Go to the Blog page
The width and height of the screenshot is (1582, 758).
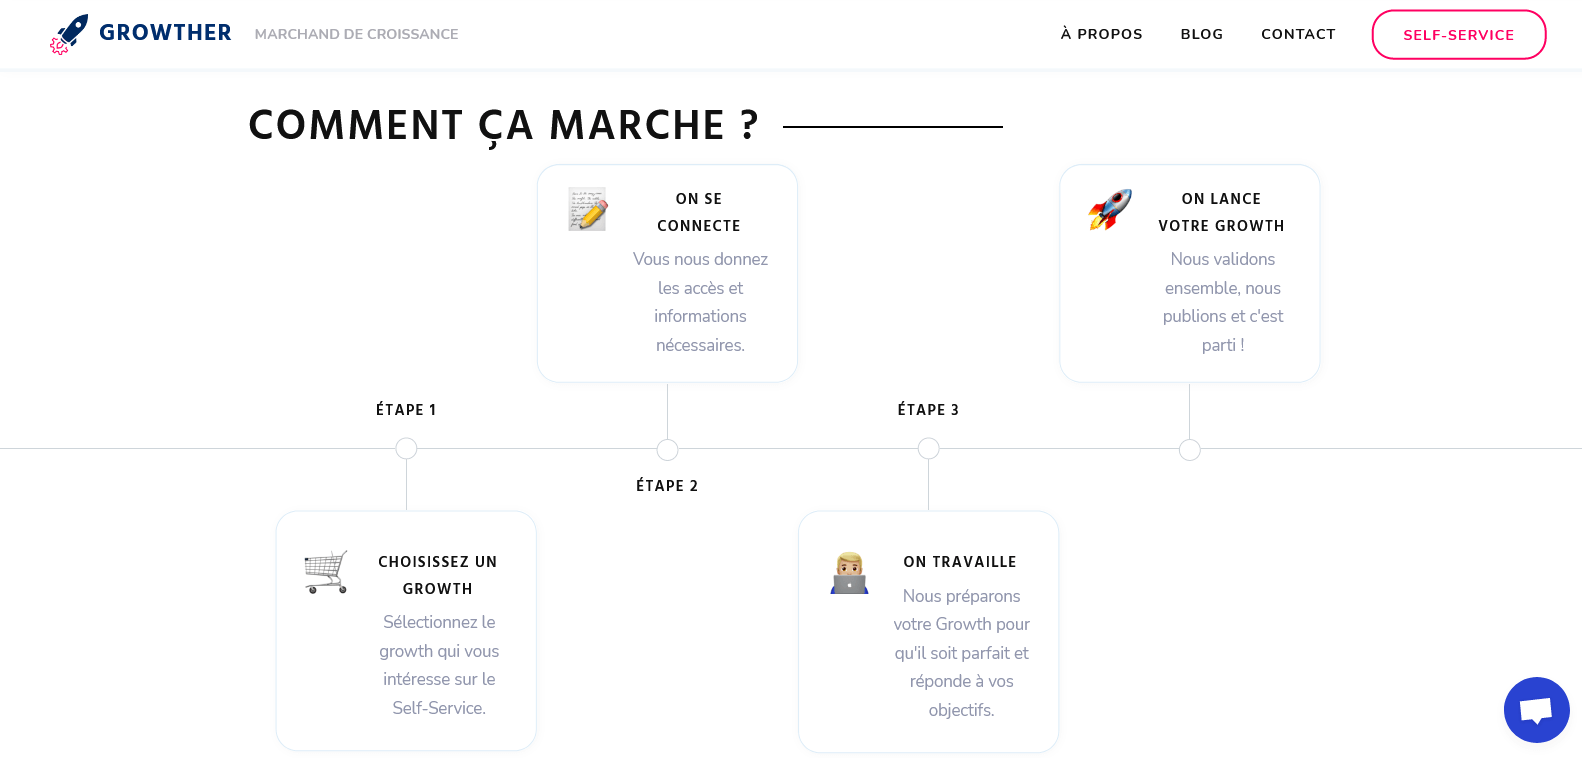[x=1201, y=34]
